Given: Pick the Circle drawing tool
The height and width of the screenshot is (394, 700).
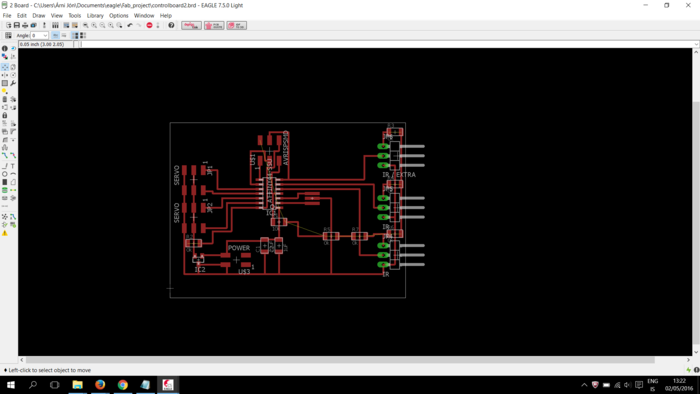Looking at the screenshot, I should (5, 174).
